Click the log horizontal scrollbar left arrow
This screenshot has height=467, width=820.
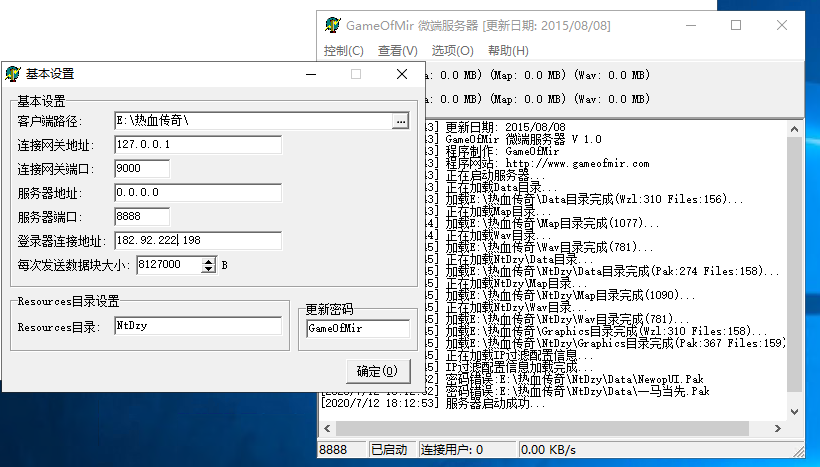coord(327,428)
